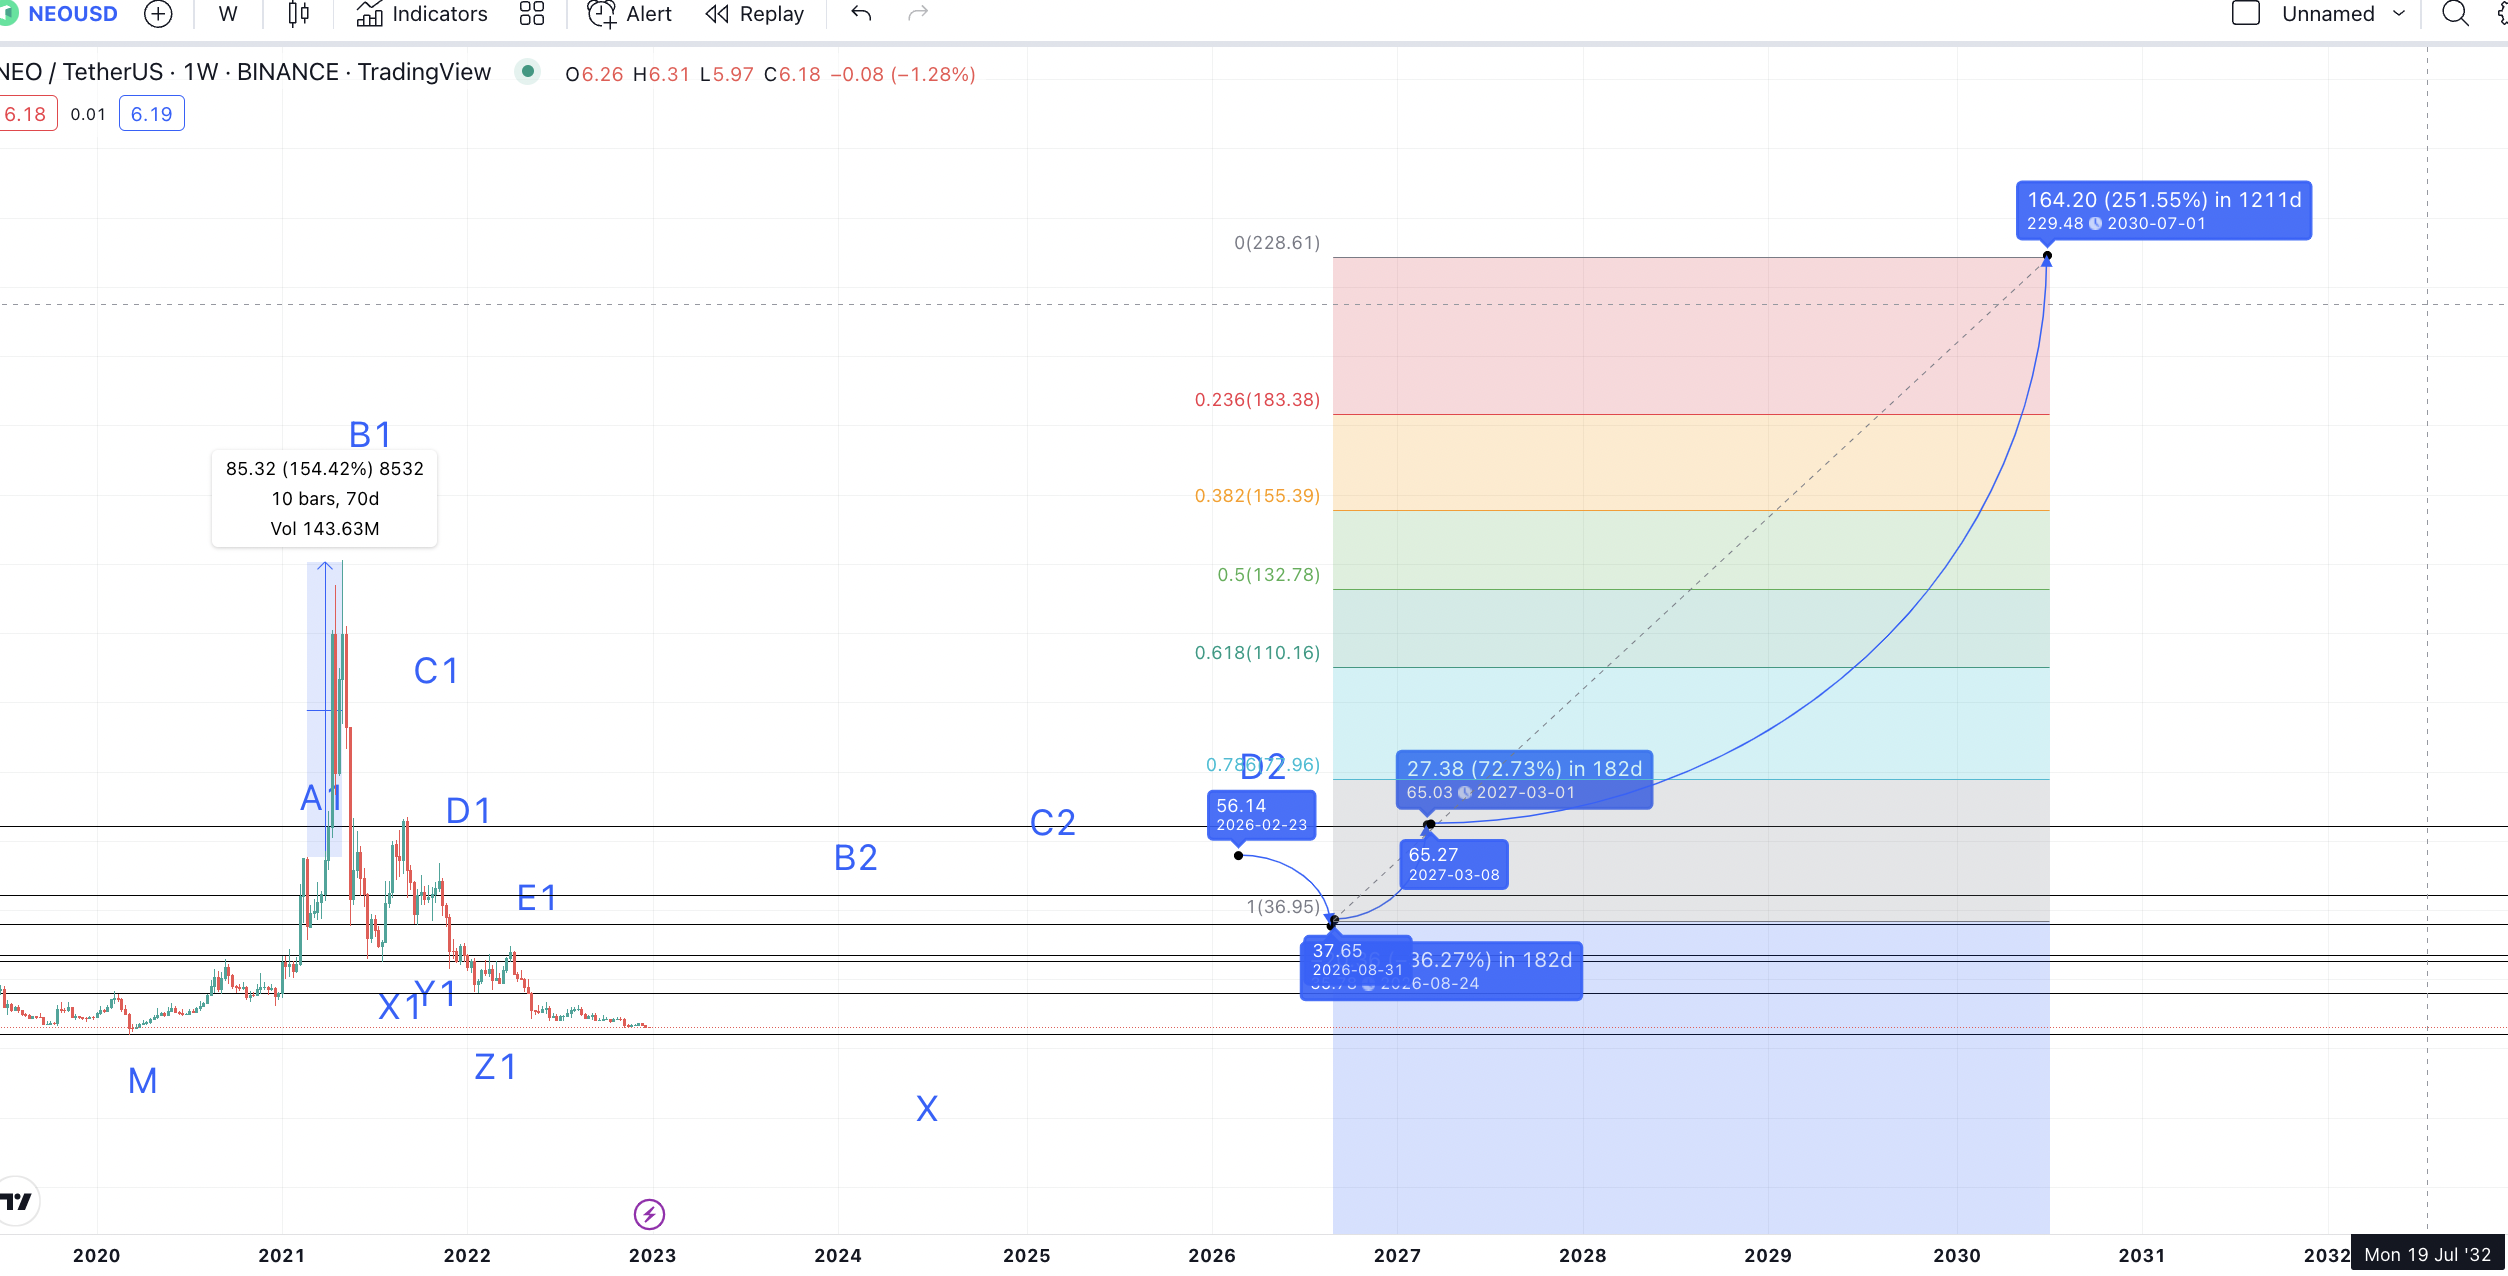Open the W timeframe interval dropdown

point(228,14)
